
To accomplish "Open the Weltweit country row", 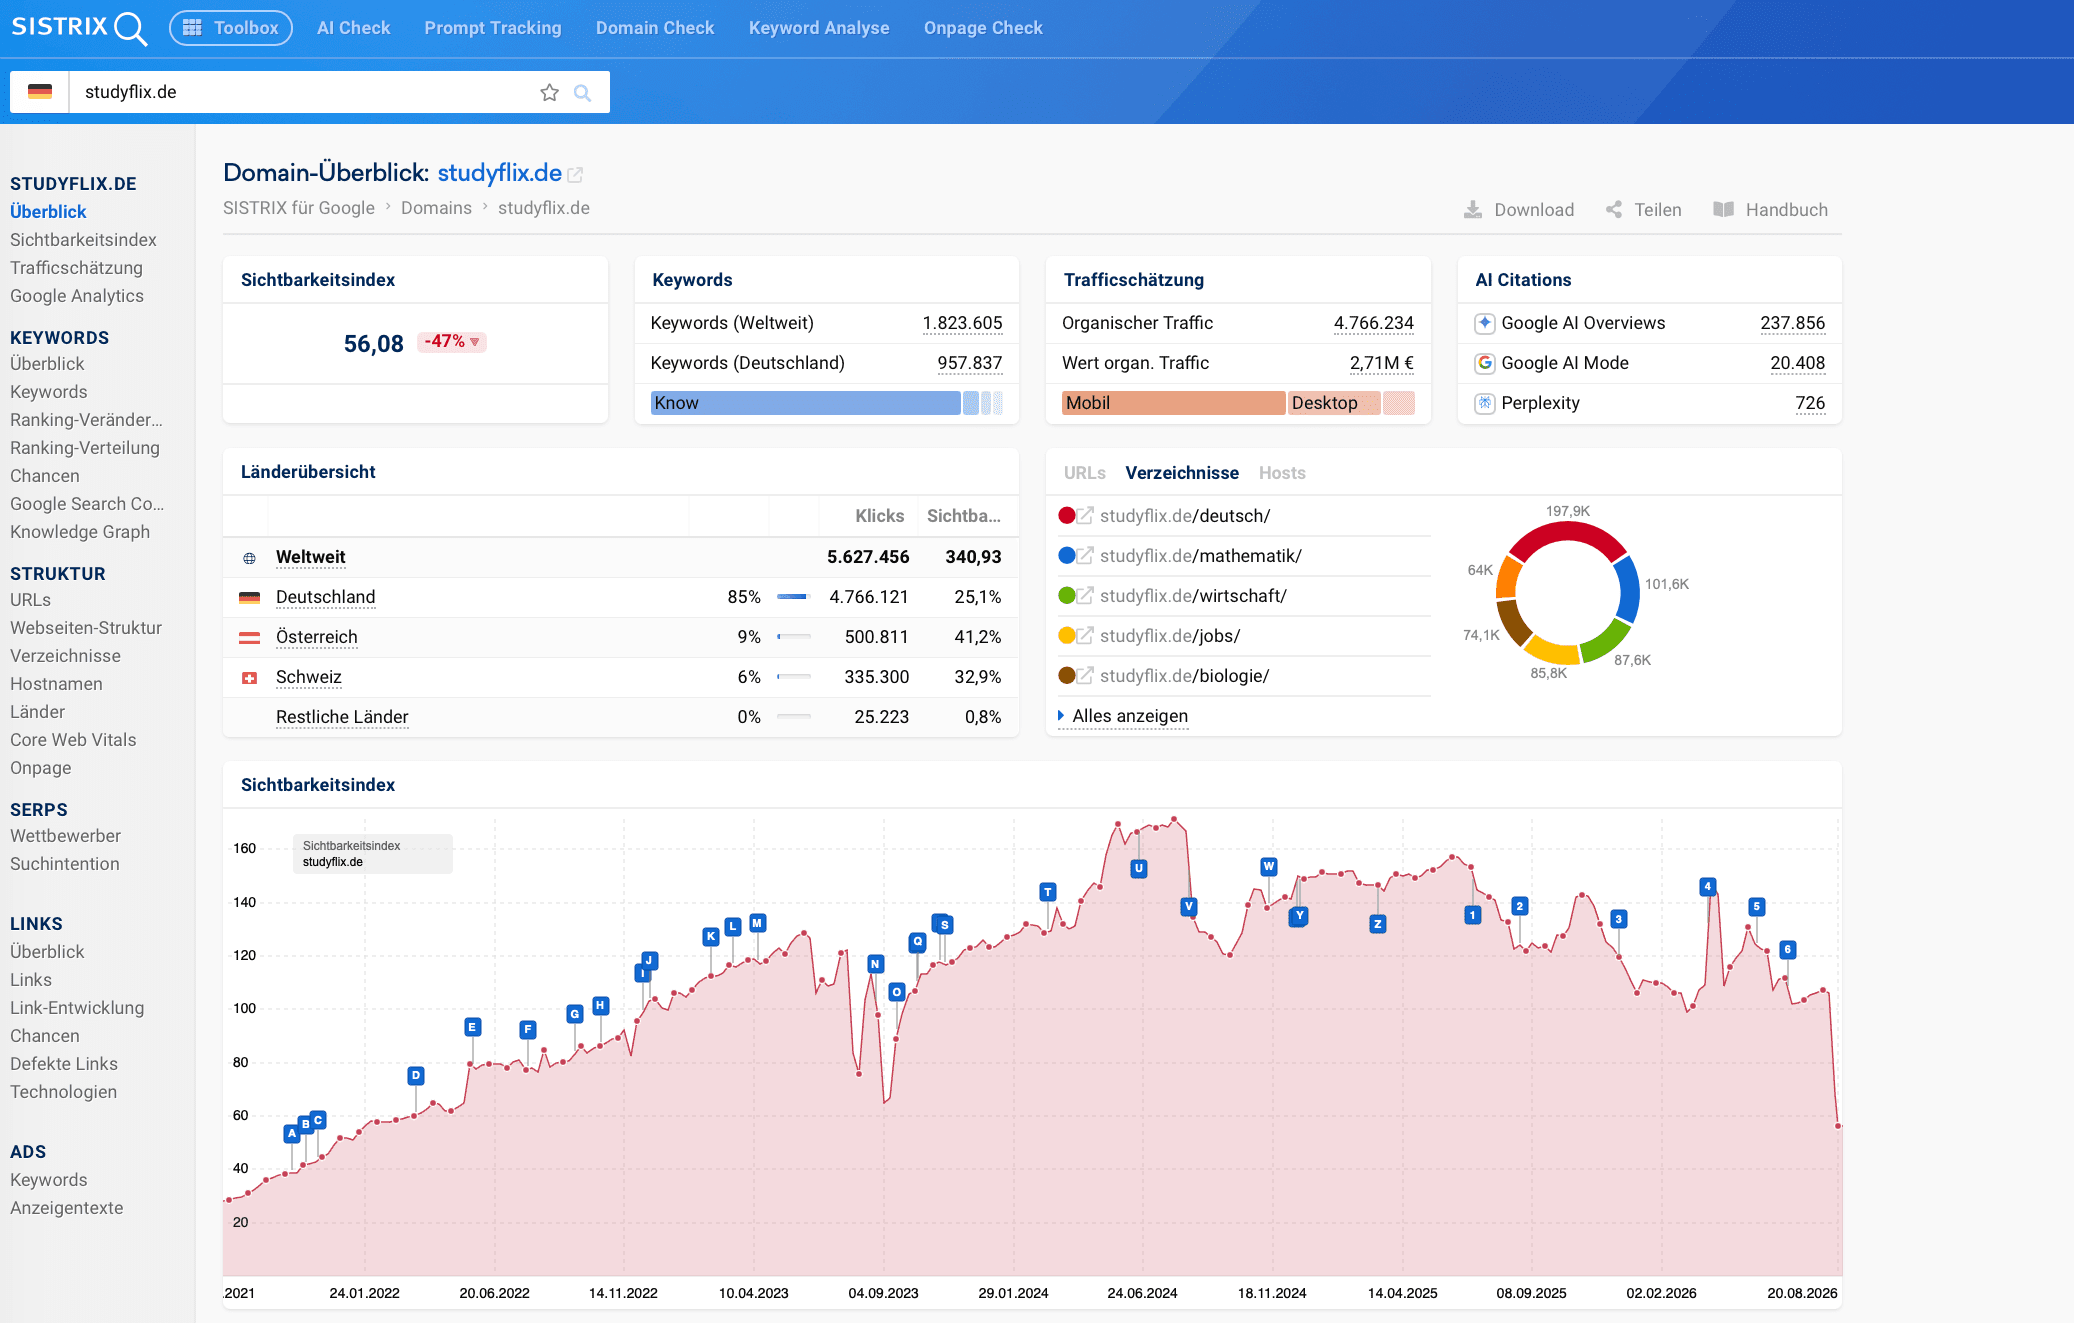I will pyautogui.click(x=621, y=557).
